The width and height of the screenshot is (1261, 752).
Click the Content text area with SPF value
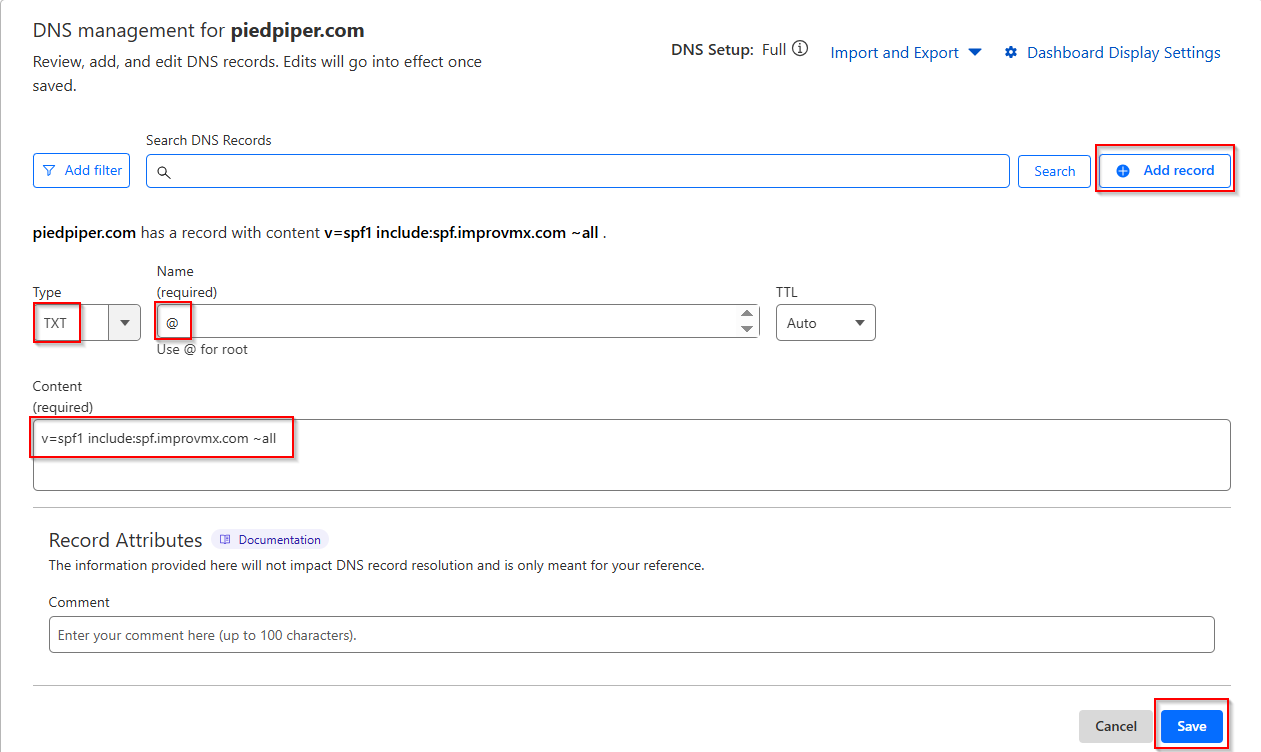point(630,455)
